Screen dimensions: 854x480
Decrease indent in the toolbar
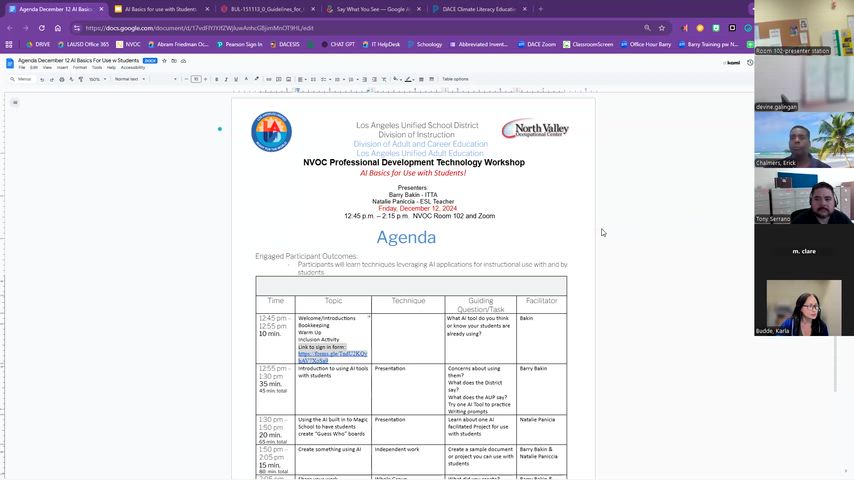pos(364,79)
